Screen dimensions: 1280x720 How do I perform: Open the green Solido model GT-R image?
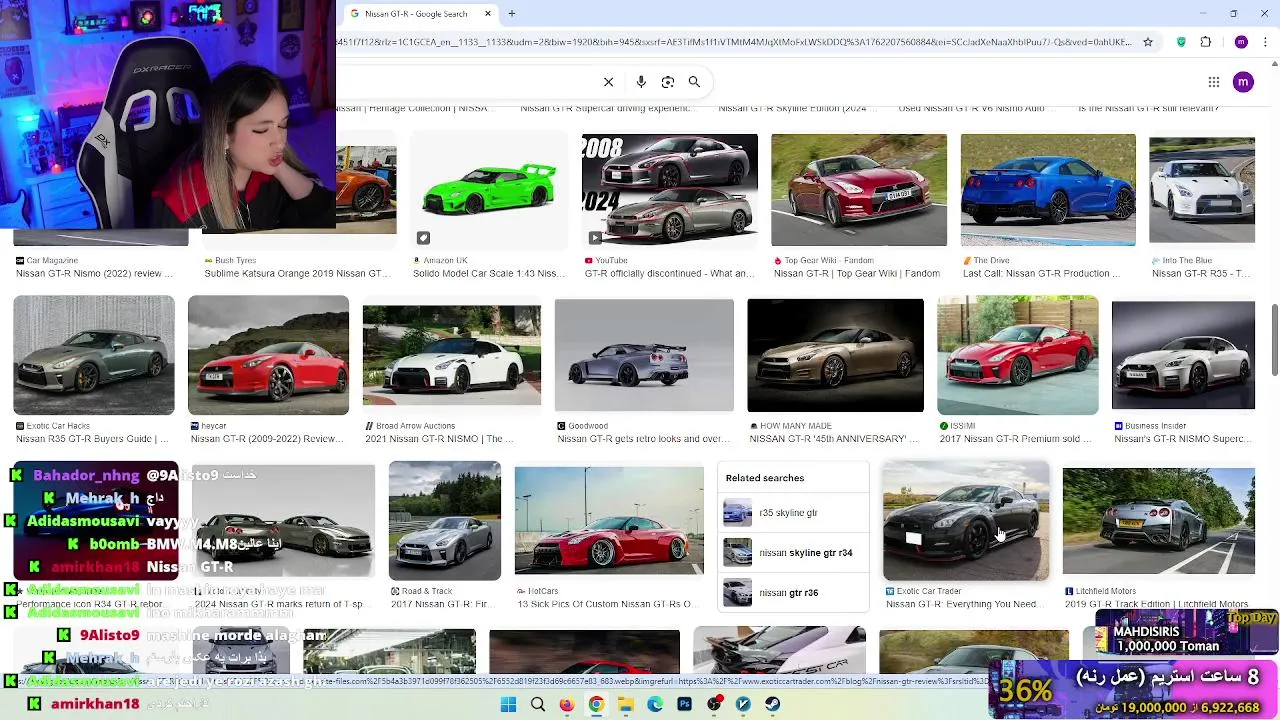coord(489,190)
